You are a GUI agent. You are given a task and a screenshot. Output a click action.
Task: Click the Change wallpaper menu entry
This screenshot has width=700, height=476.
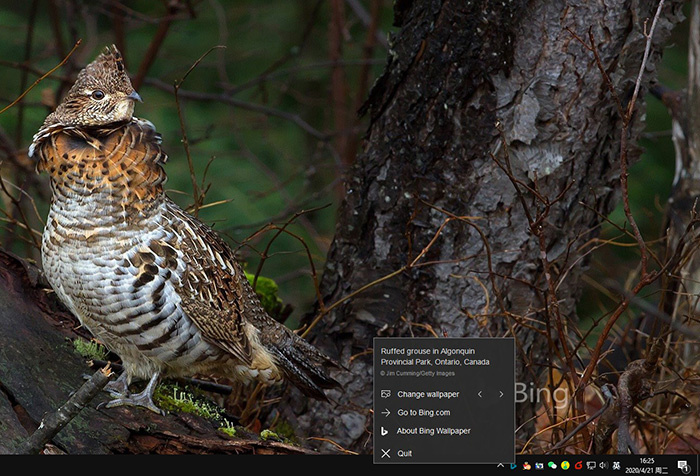[428, 394]
